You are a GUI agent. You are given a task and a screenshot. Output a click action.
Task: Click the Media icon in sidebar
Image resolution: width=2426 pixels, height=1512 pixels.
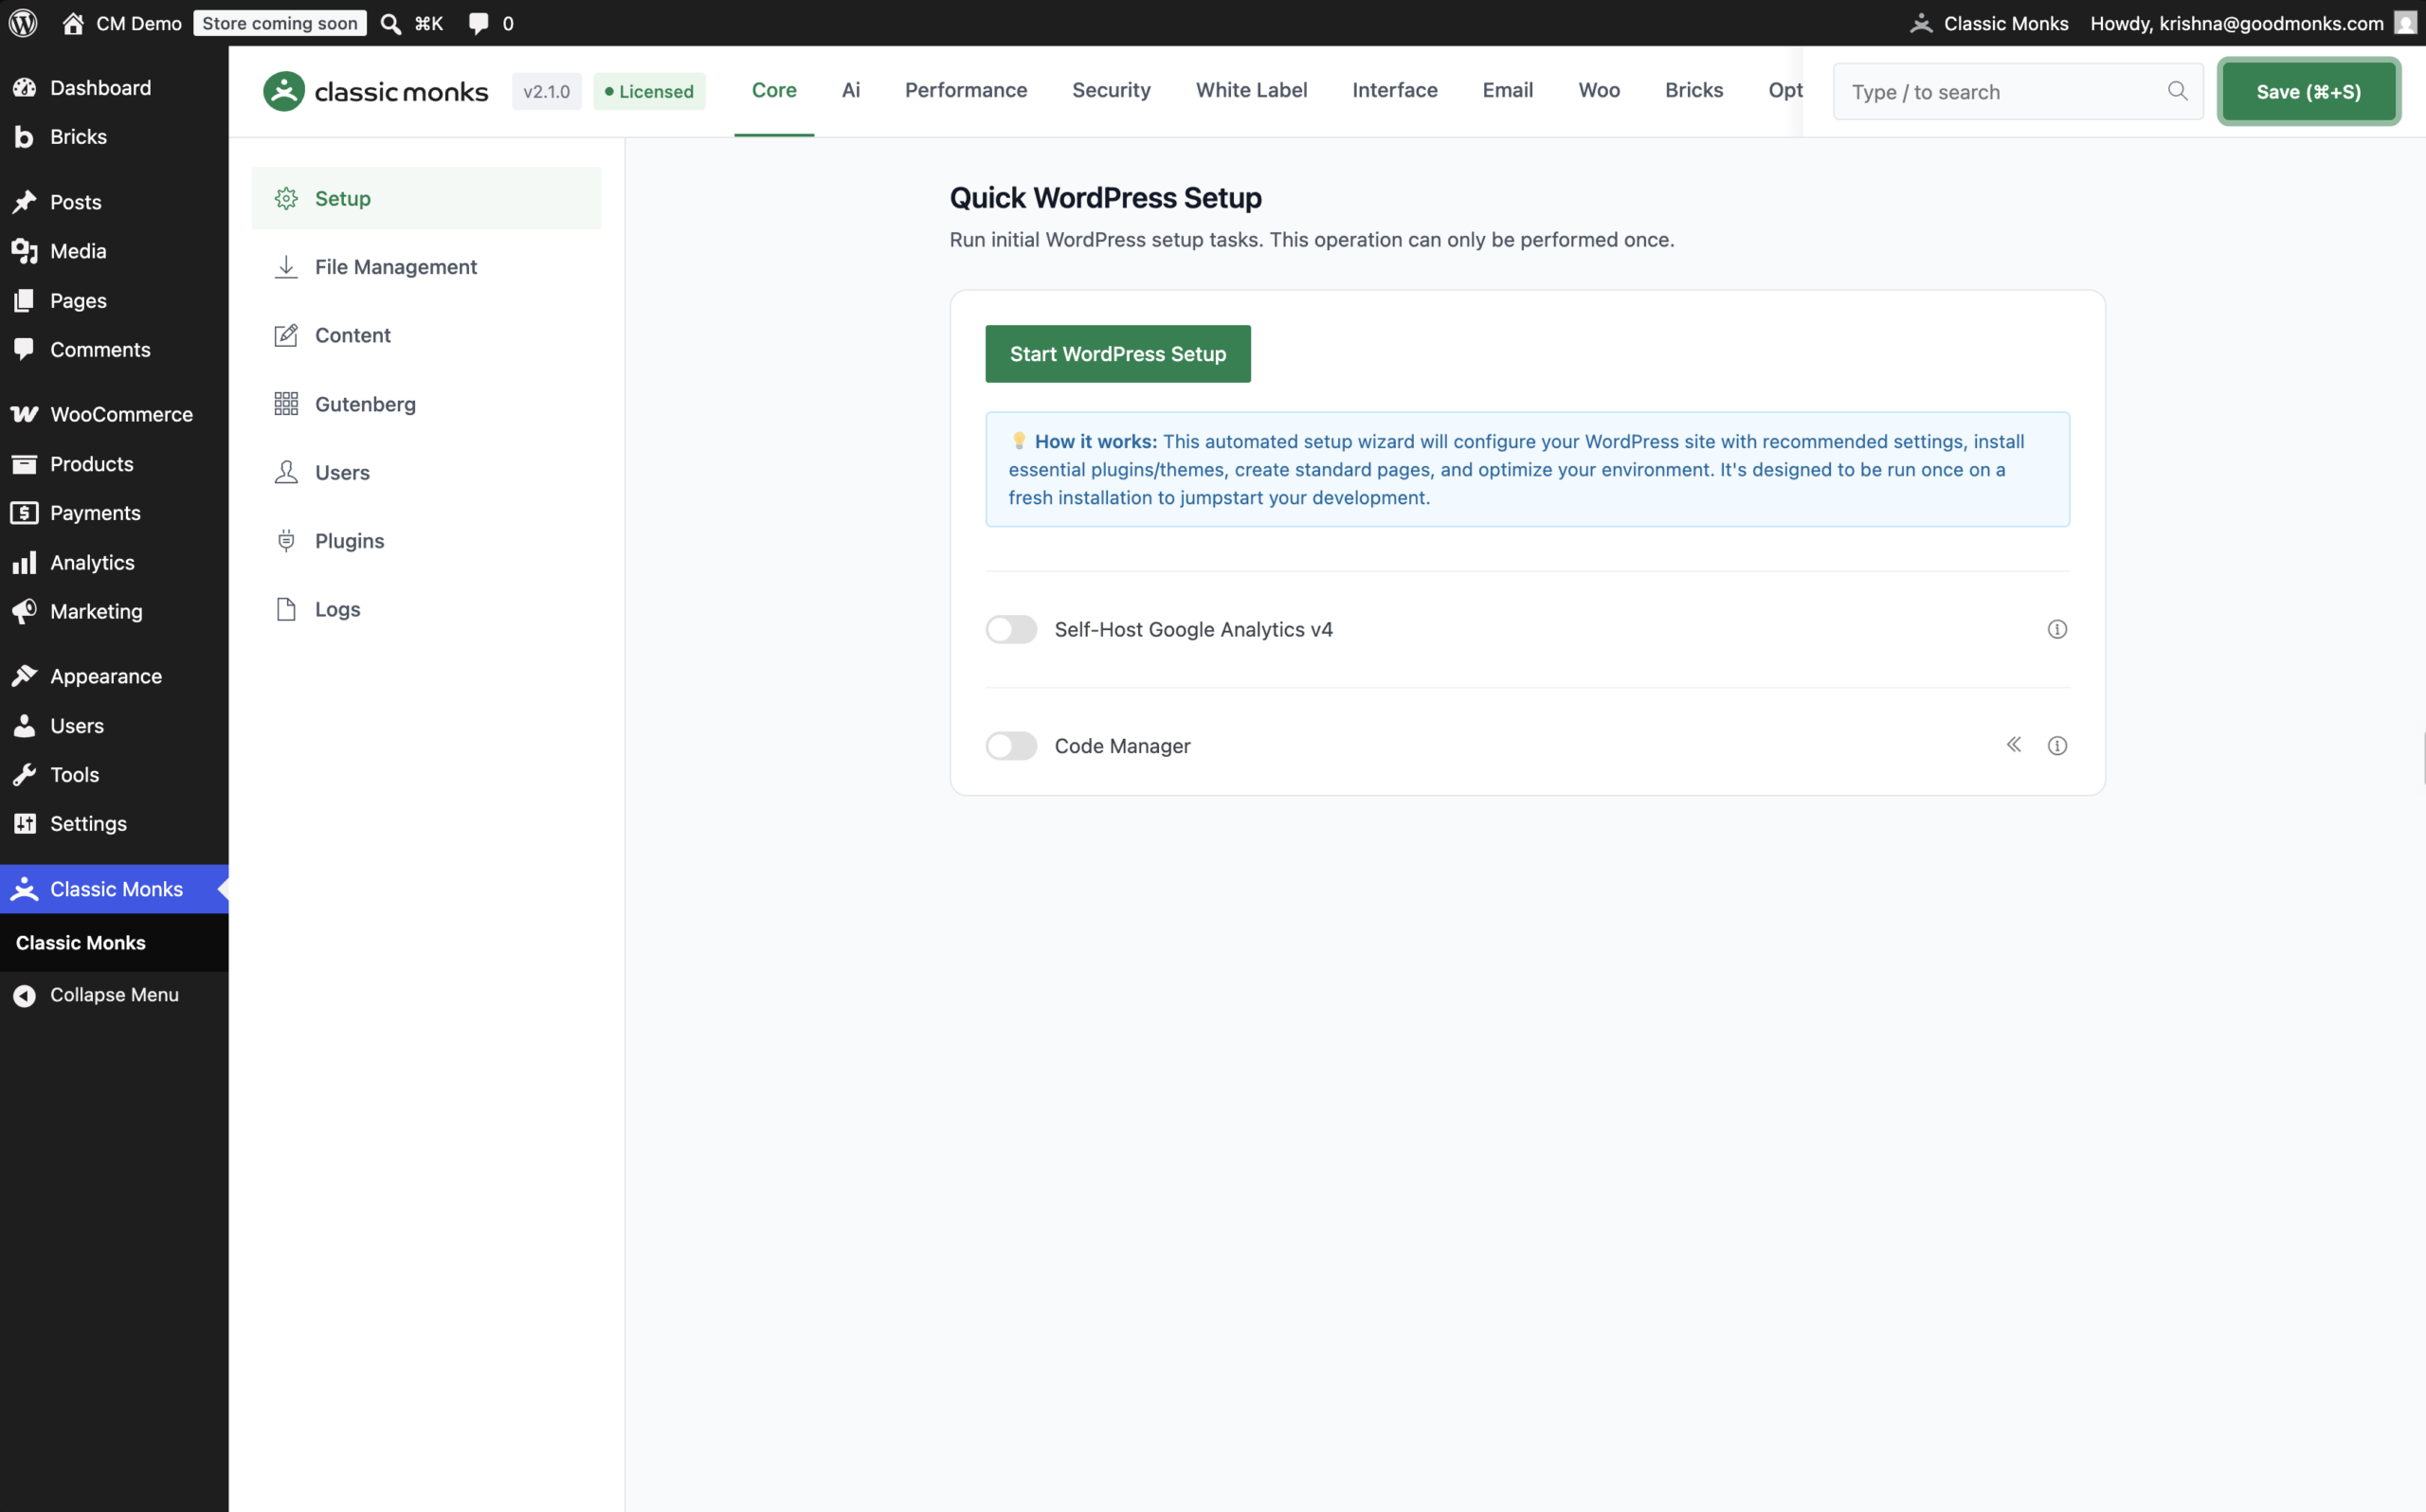pyautogui.click(x=24, y=250)
